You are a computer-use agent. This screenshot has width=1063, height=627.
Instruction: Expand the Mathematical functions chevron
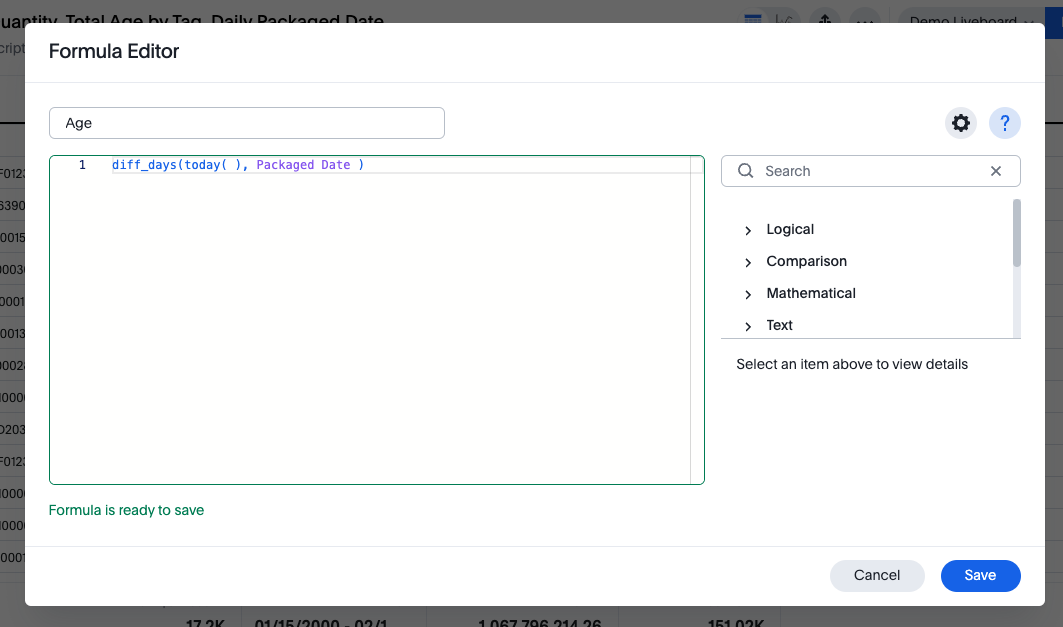(x=748, y=294)
